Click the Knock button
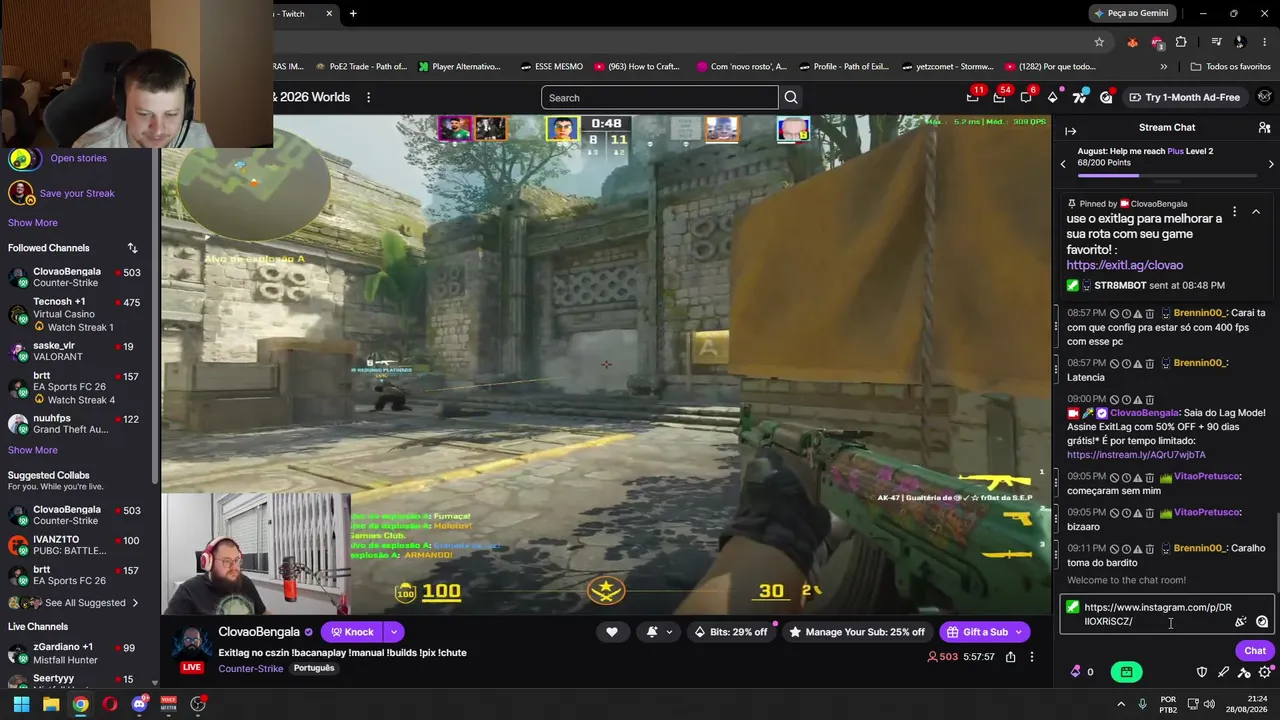Screen dimensions: 1280x720 (x=351, y=632)
